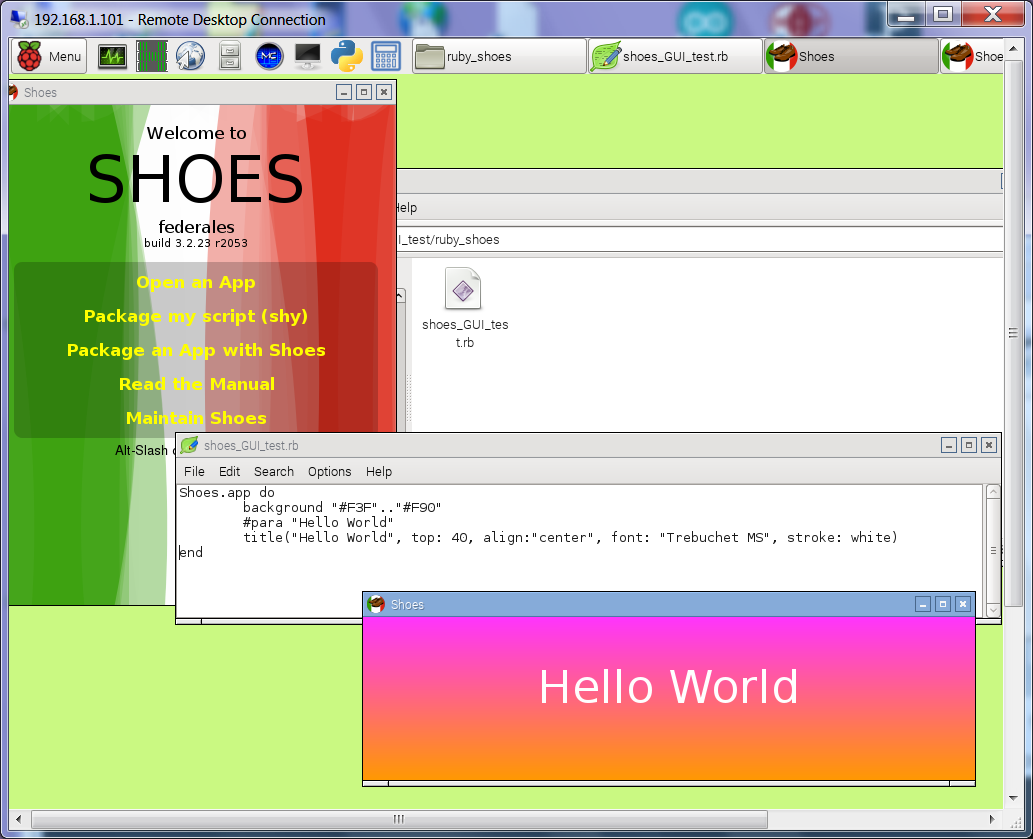Select 'Package an App with Shoes'
The width and height of the screenshot is (1033, 839).
pyautogui.click(x=196, y=350)
